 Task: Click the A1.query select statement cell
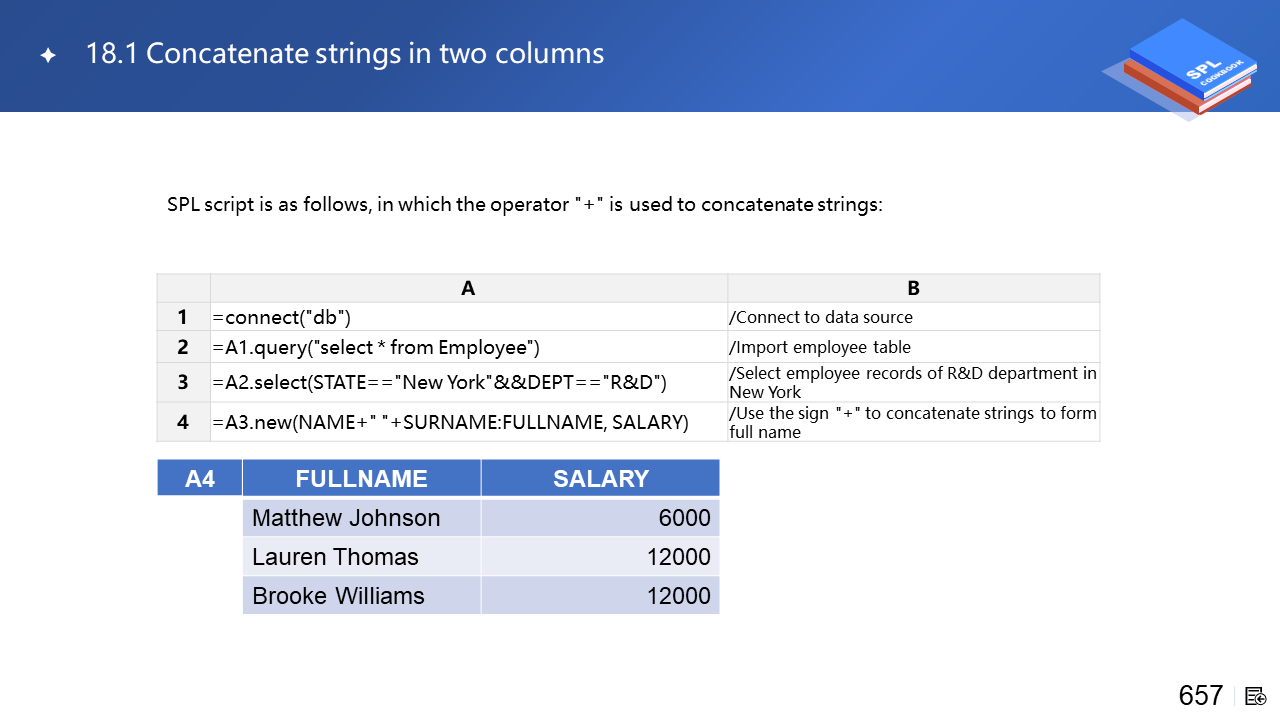376,347
